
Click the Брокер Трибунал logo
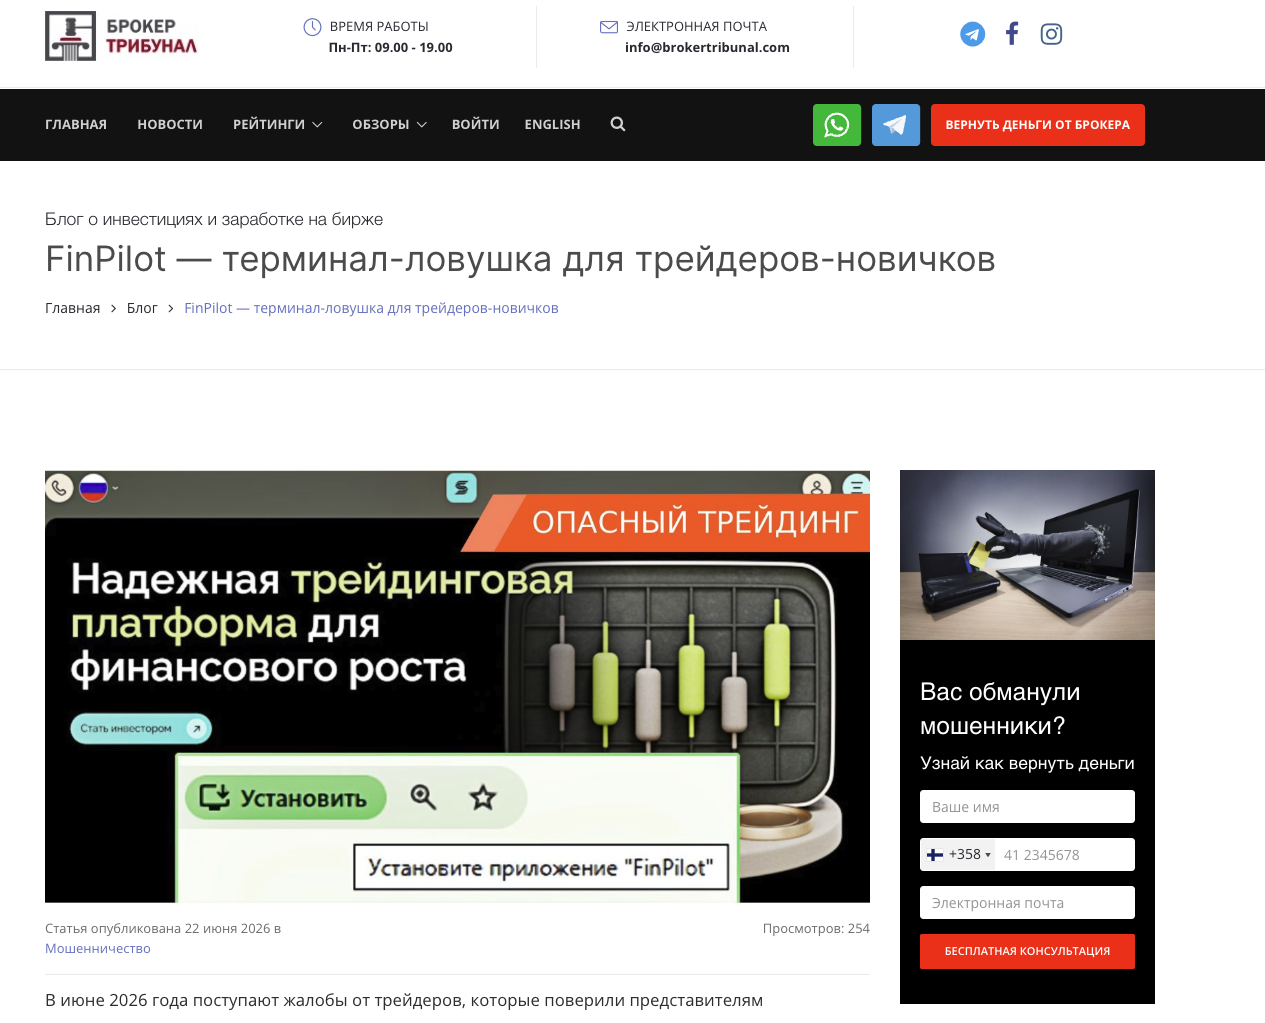(121, 36)
